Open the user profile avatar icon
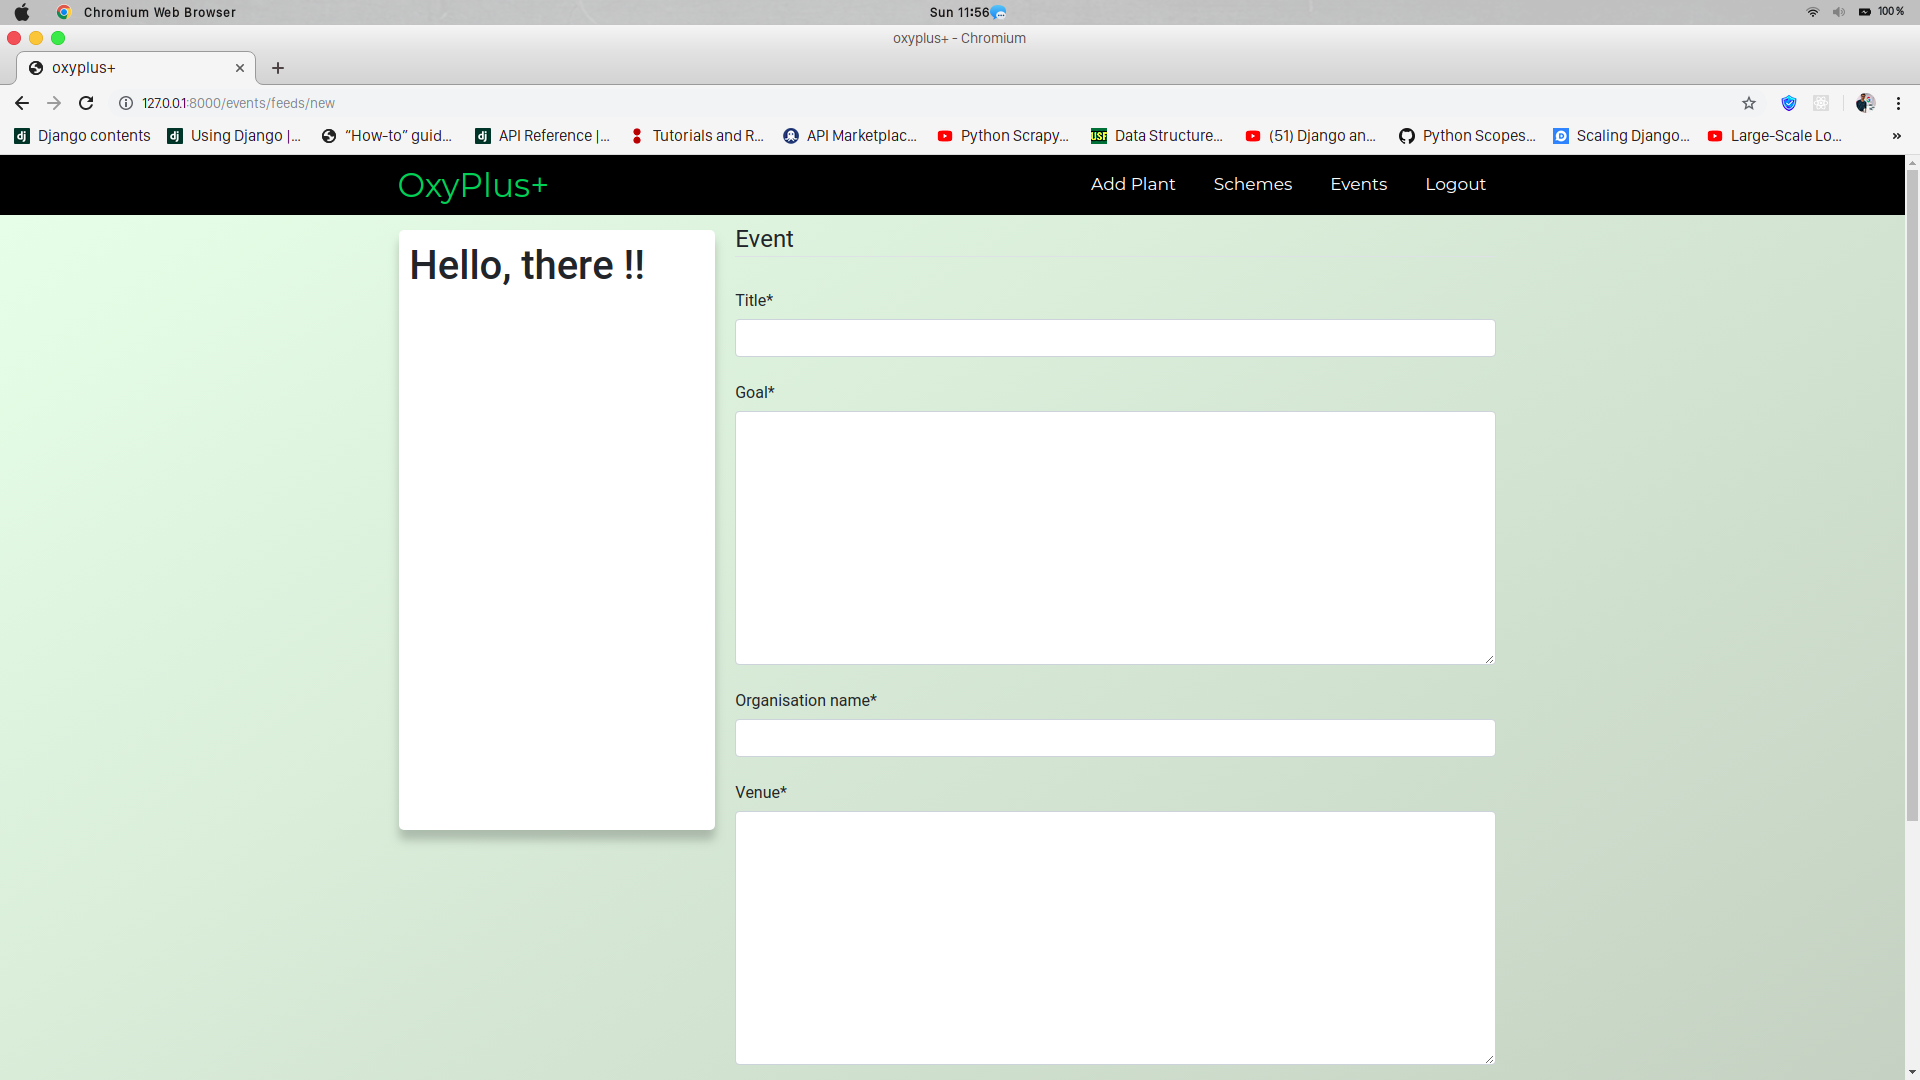 click(1865, 103)
